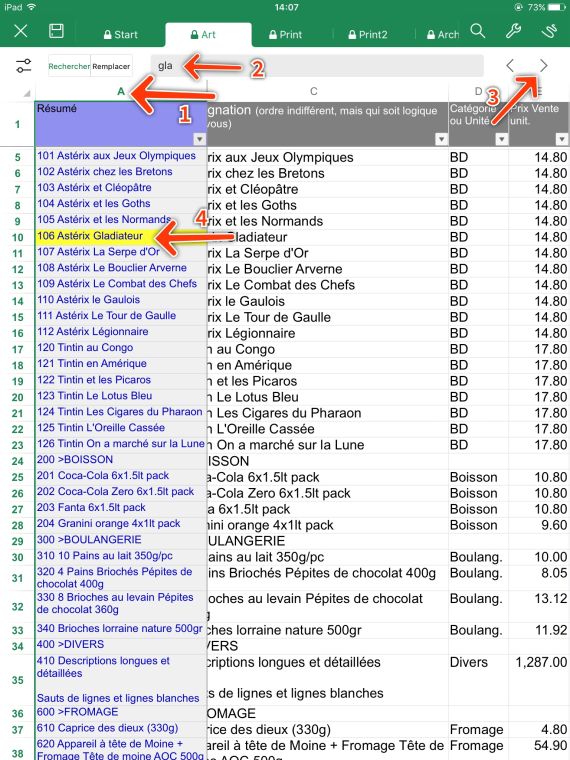Viewport: 570px width, 760px height.
Task: Select column A header
Action: point(121,91)
